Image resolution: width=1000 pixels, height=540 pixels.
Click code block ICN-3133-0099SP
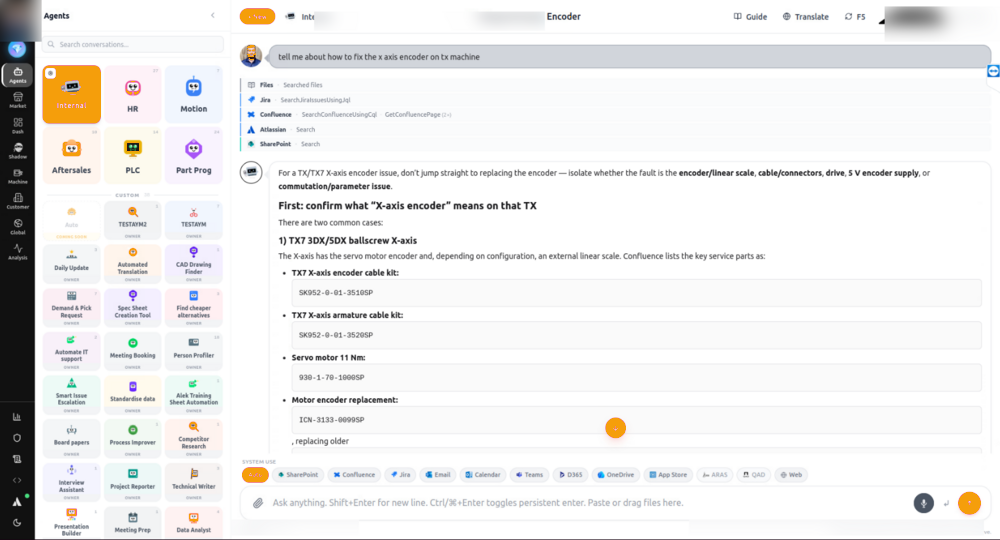point(636,420)
